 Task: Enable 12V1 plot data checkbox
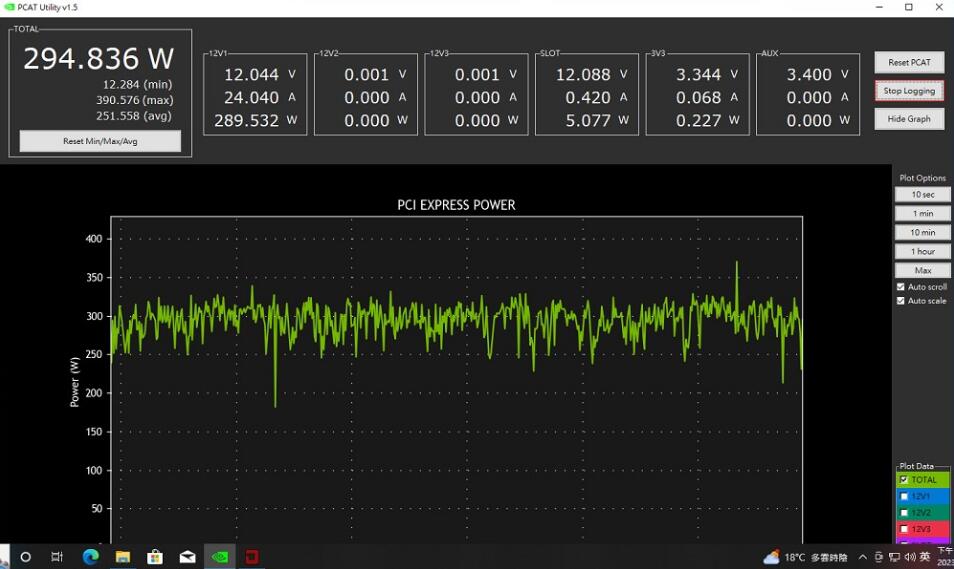[904, 496]
